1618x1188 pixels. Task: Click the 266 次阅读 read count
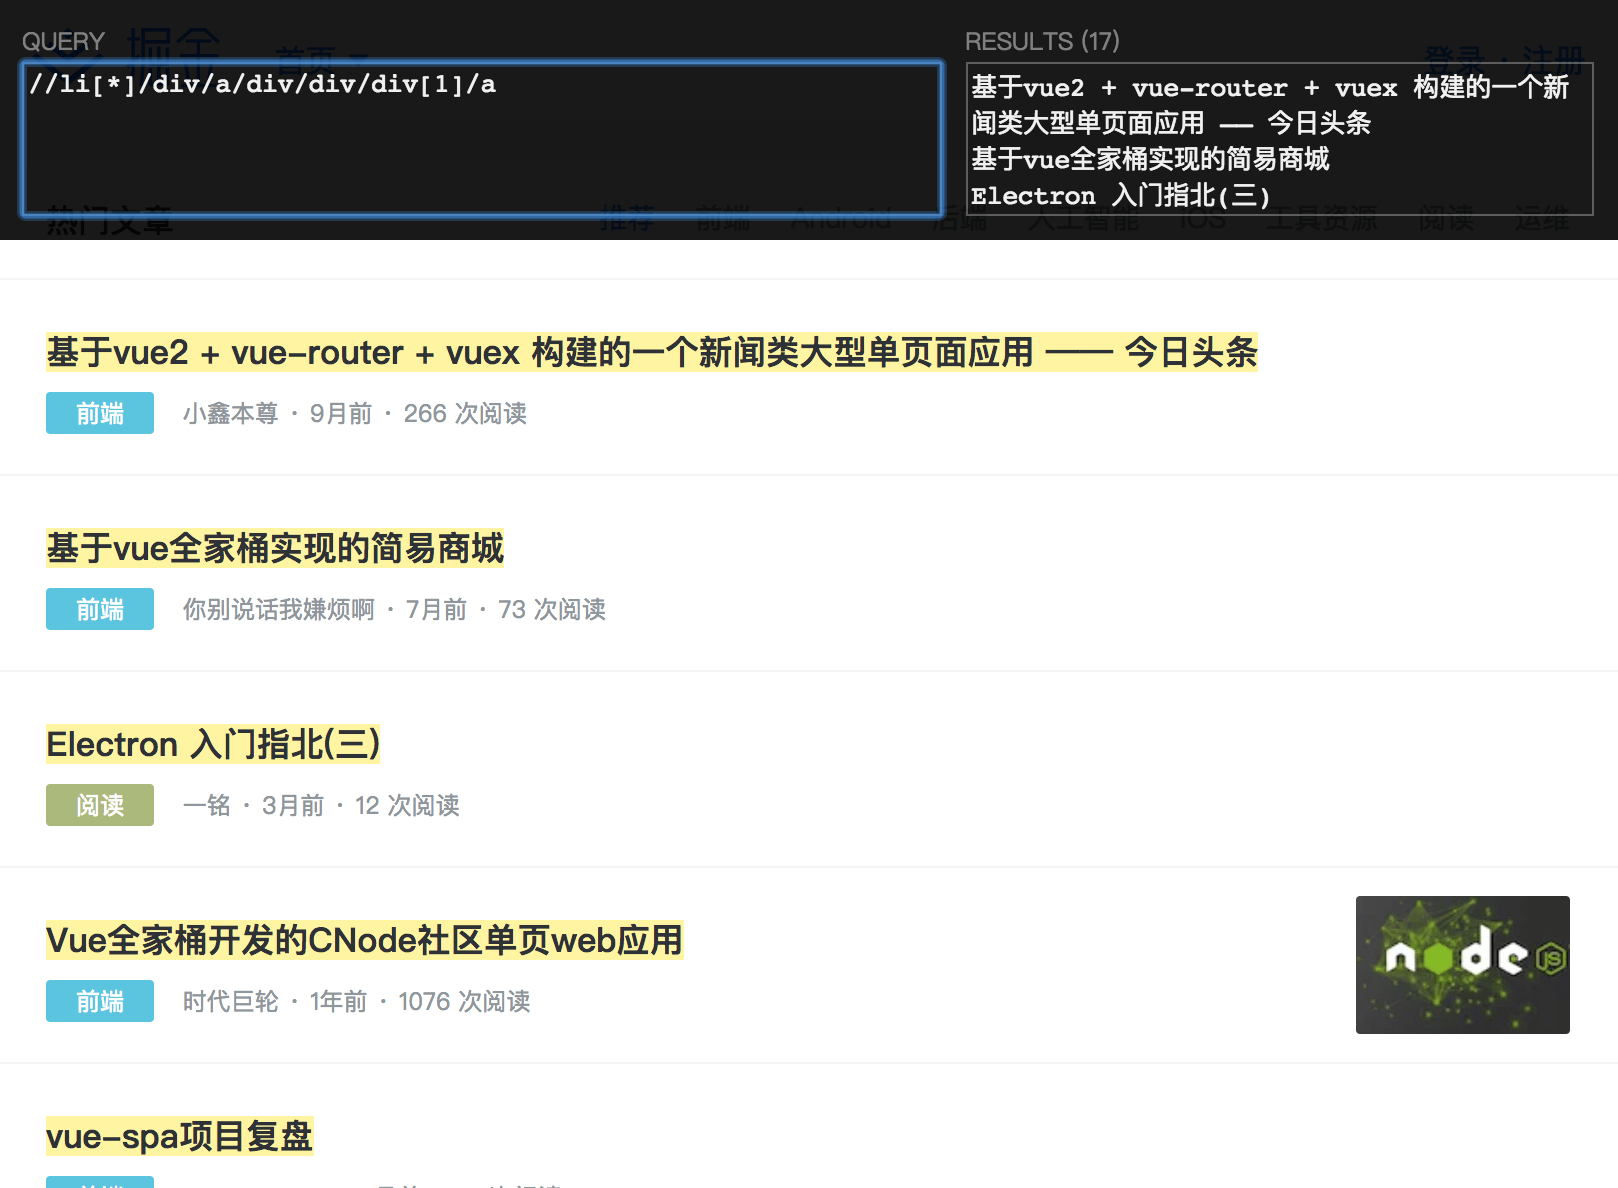(x=465, y=413)
